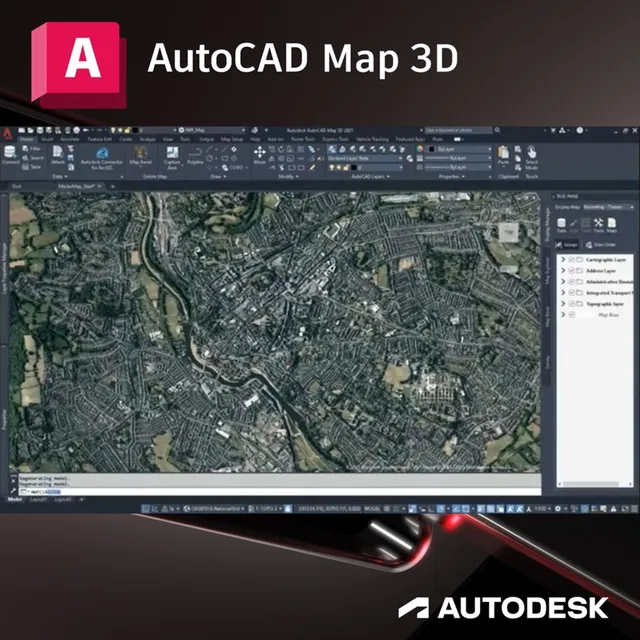Click the Capture Area icon
The image size is (640, 640).
click(x=172, y=157)
